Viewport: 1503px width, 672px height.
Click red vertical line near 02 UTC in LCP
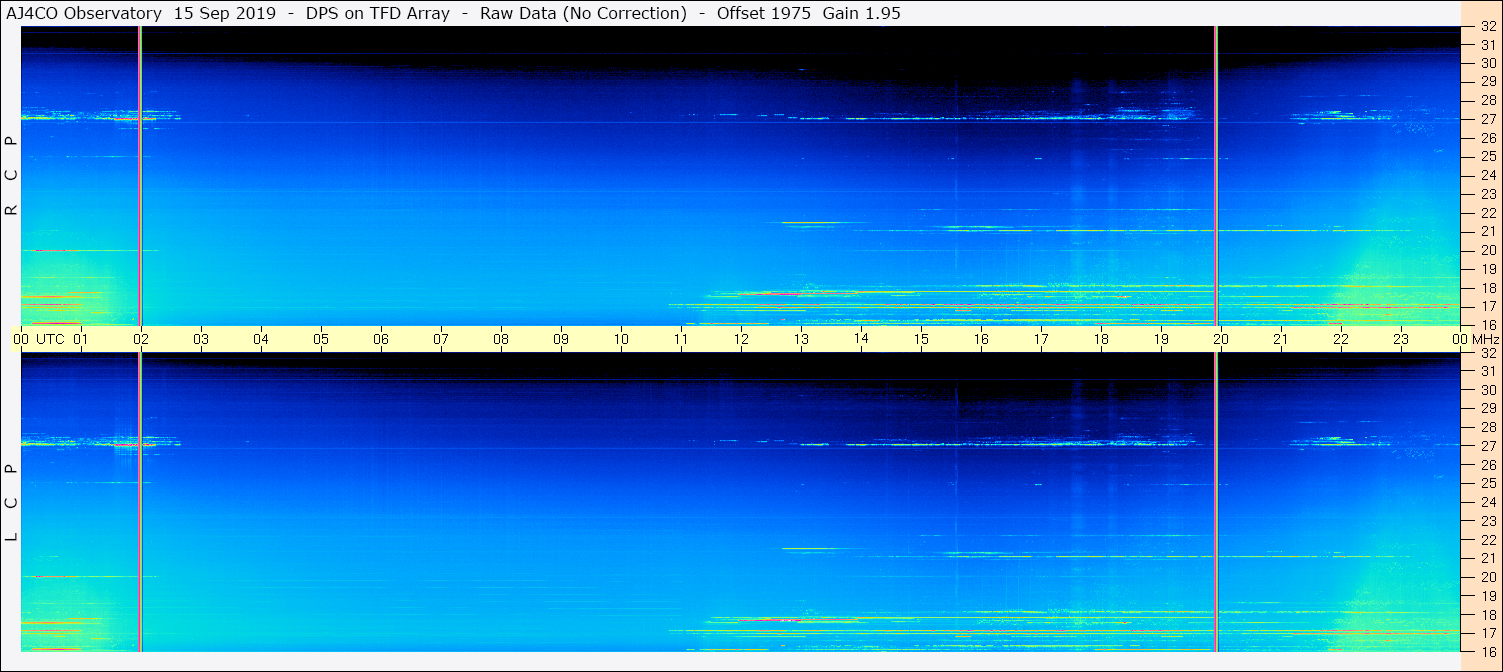(140, 502)
